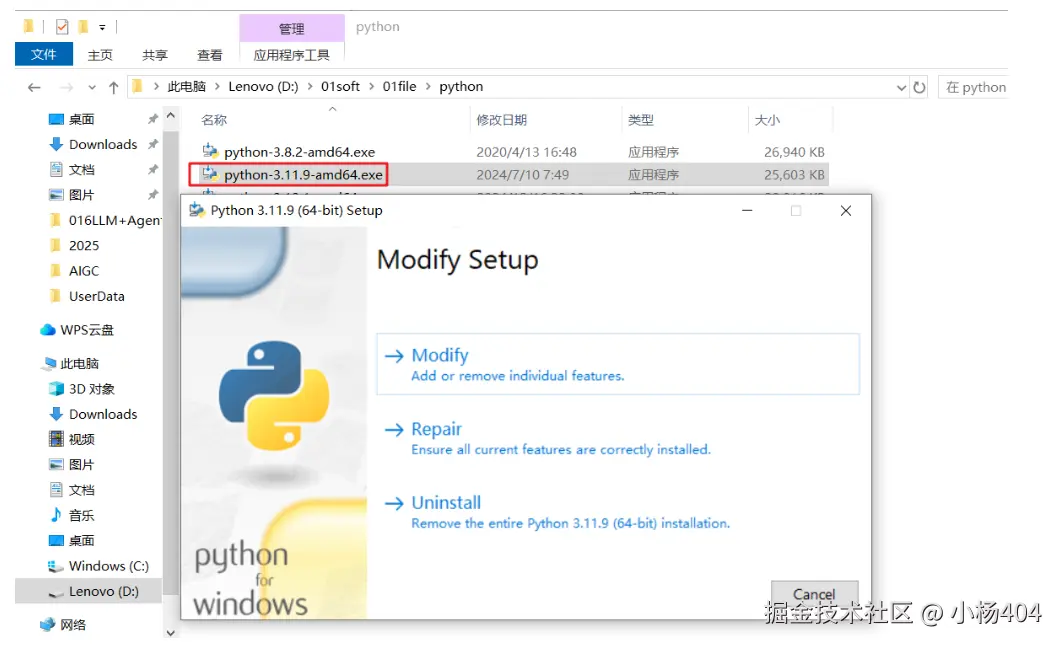The height and width of the screenshot is (646, 1061).
Task: Cancel the Python setup dialog
Action: coord(814,594)
